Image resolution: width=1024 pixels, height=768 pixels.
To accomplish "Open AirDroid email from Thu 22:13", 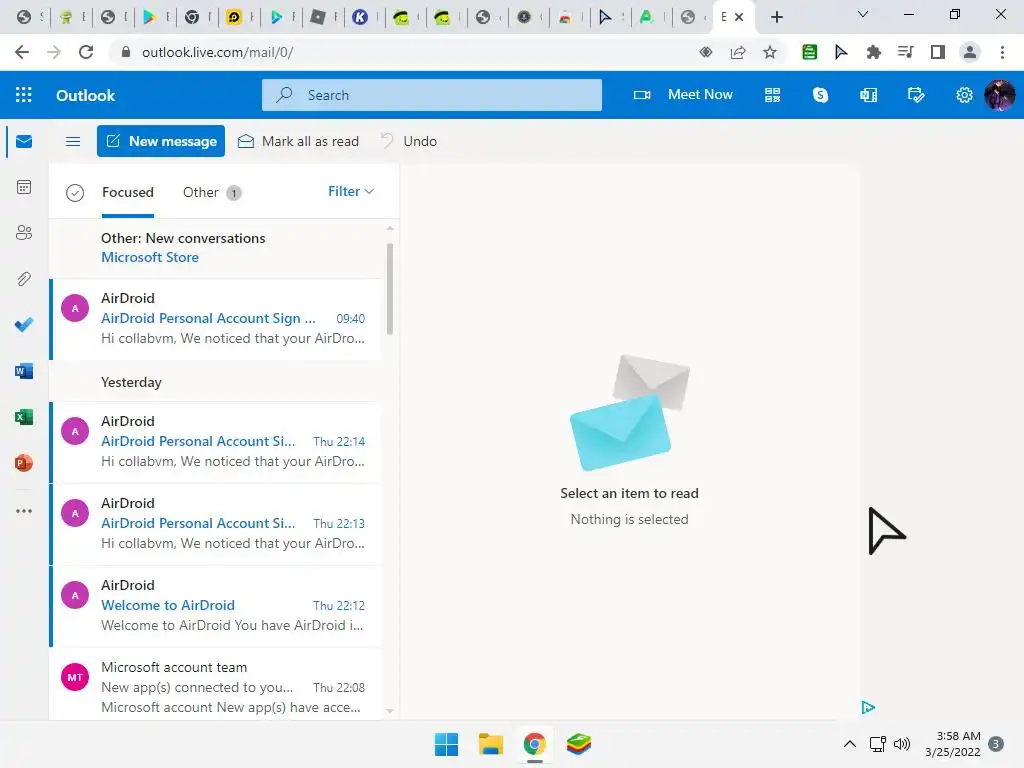I will 216,524.
